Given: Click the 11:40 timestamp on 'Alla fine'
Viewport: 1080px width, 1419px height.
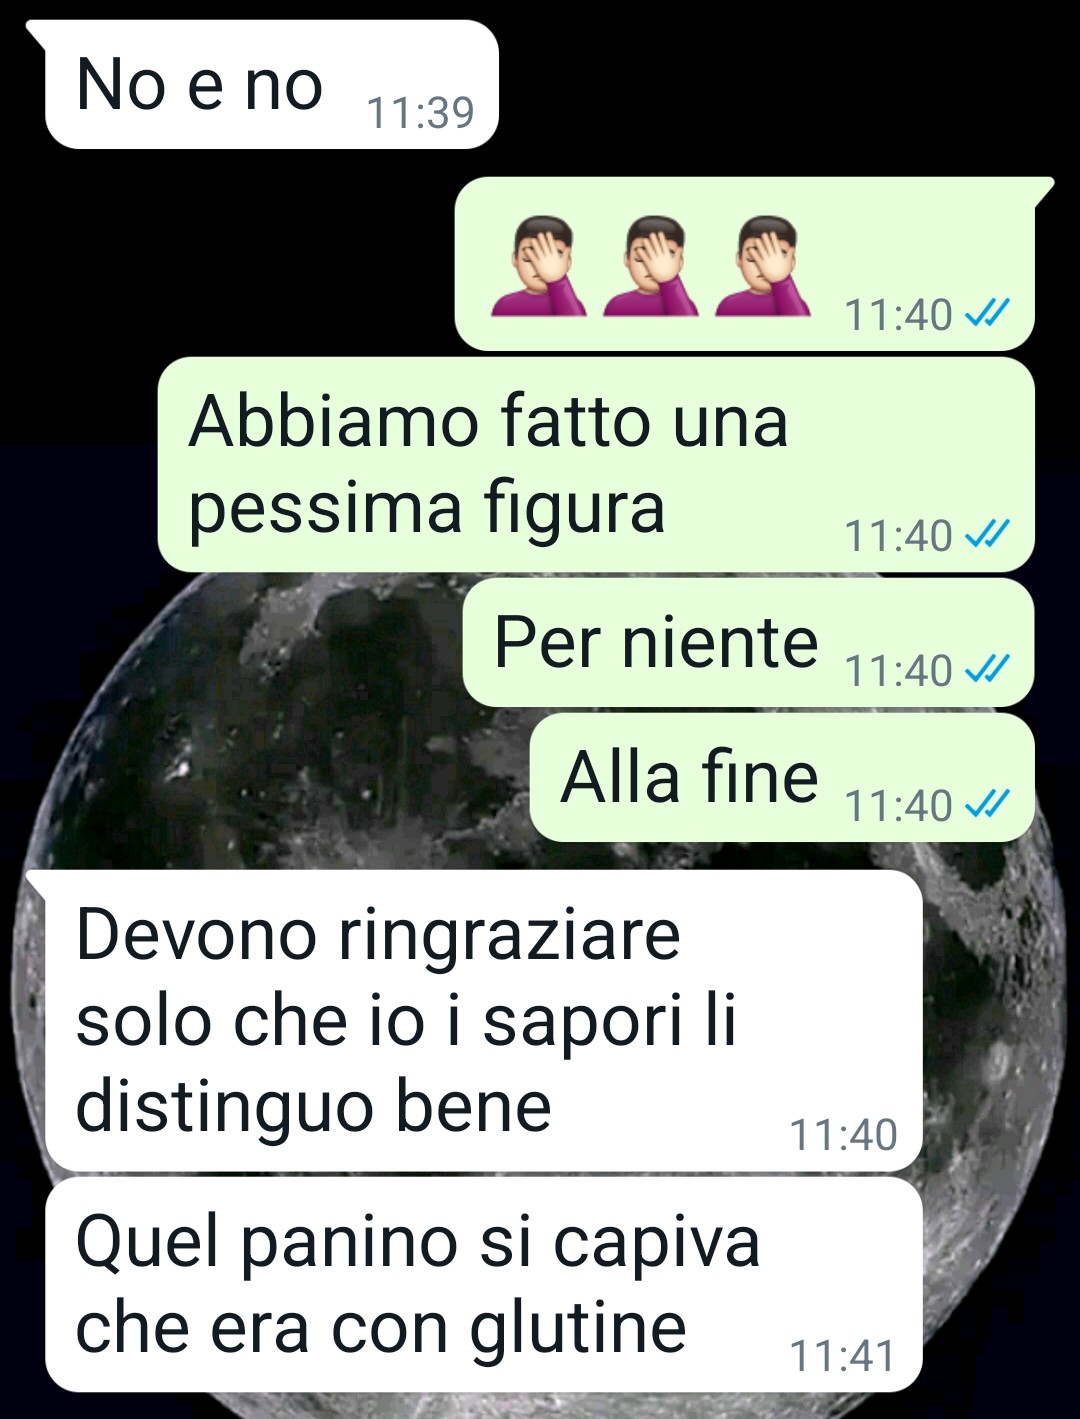Looking at the screenshot, I should 898,805.
